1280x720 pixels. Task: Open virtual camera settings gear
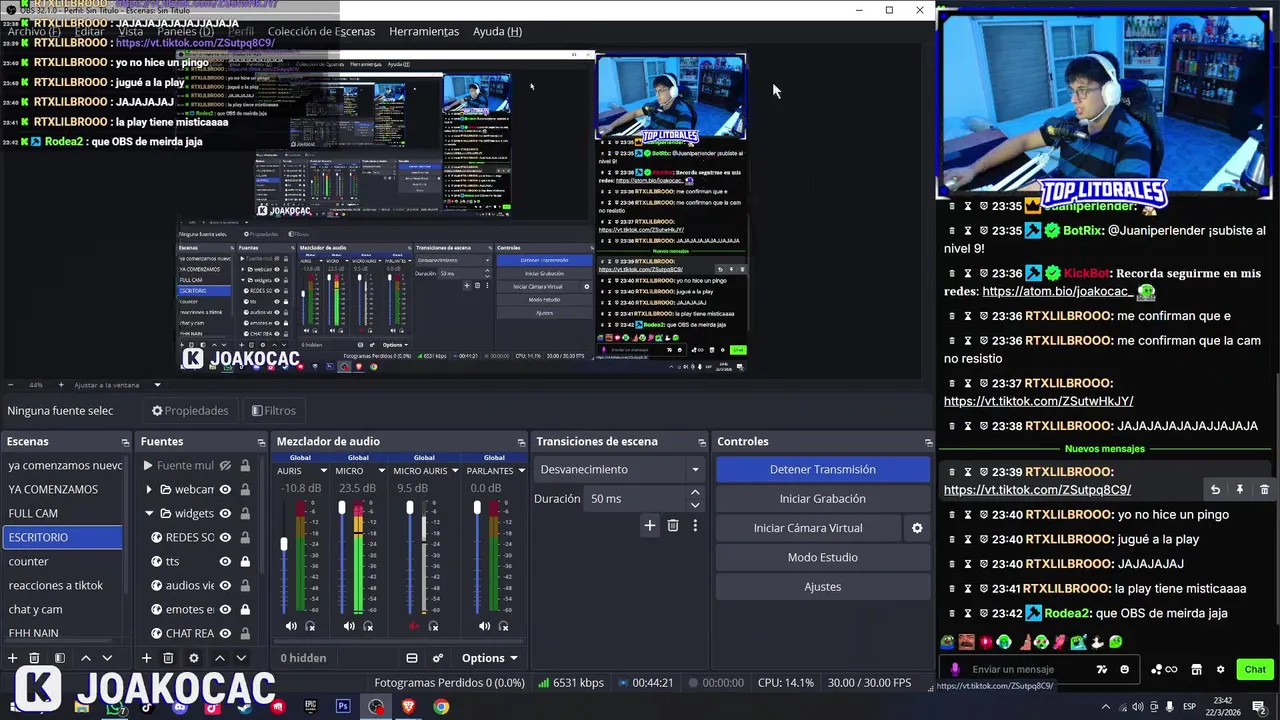(917, 528)
